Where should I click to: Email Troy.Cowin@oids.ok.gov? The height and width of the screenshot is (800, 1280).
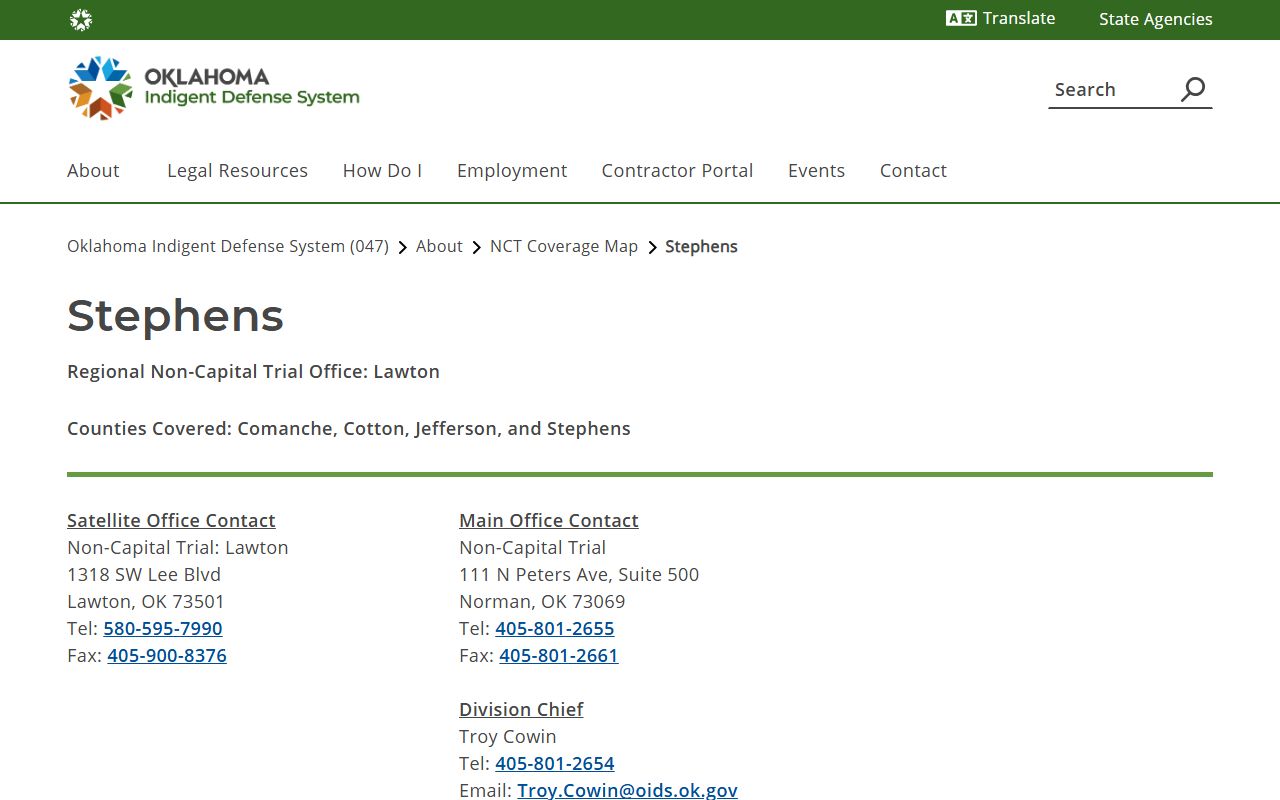(x=627, y=790)
